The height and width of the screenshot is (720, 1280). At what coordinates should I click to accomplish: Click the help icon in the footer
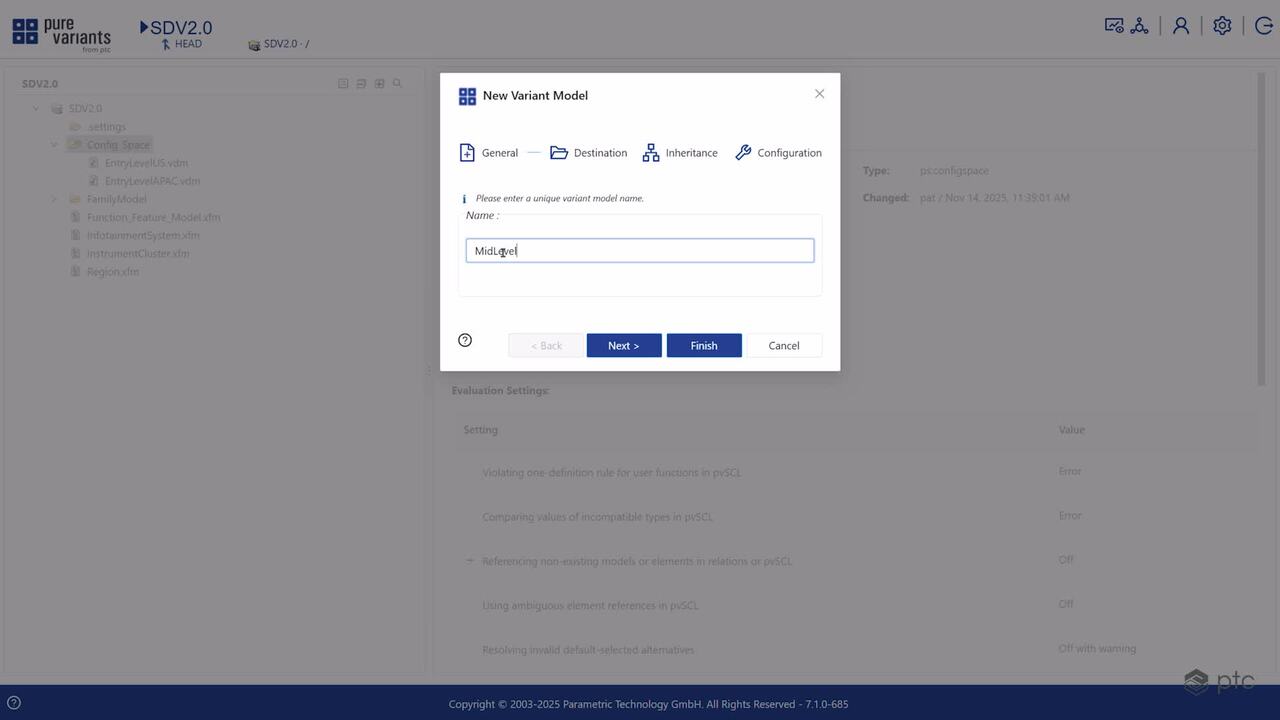click(x=14, y=703)
